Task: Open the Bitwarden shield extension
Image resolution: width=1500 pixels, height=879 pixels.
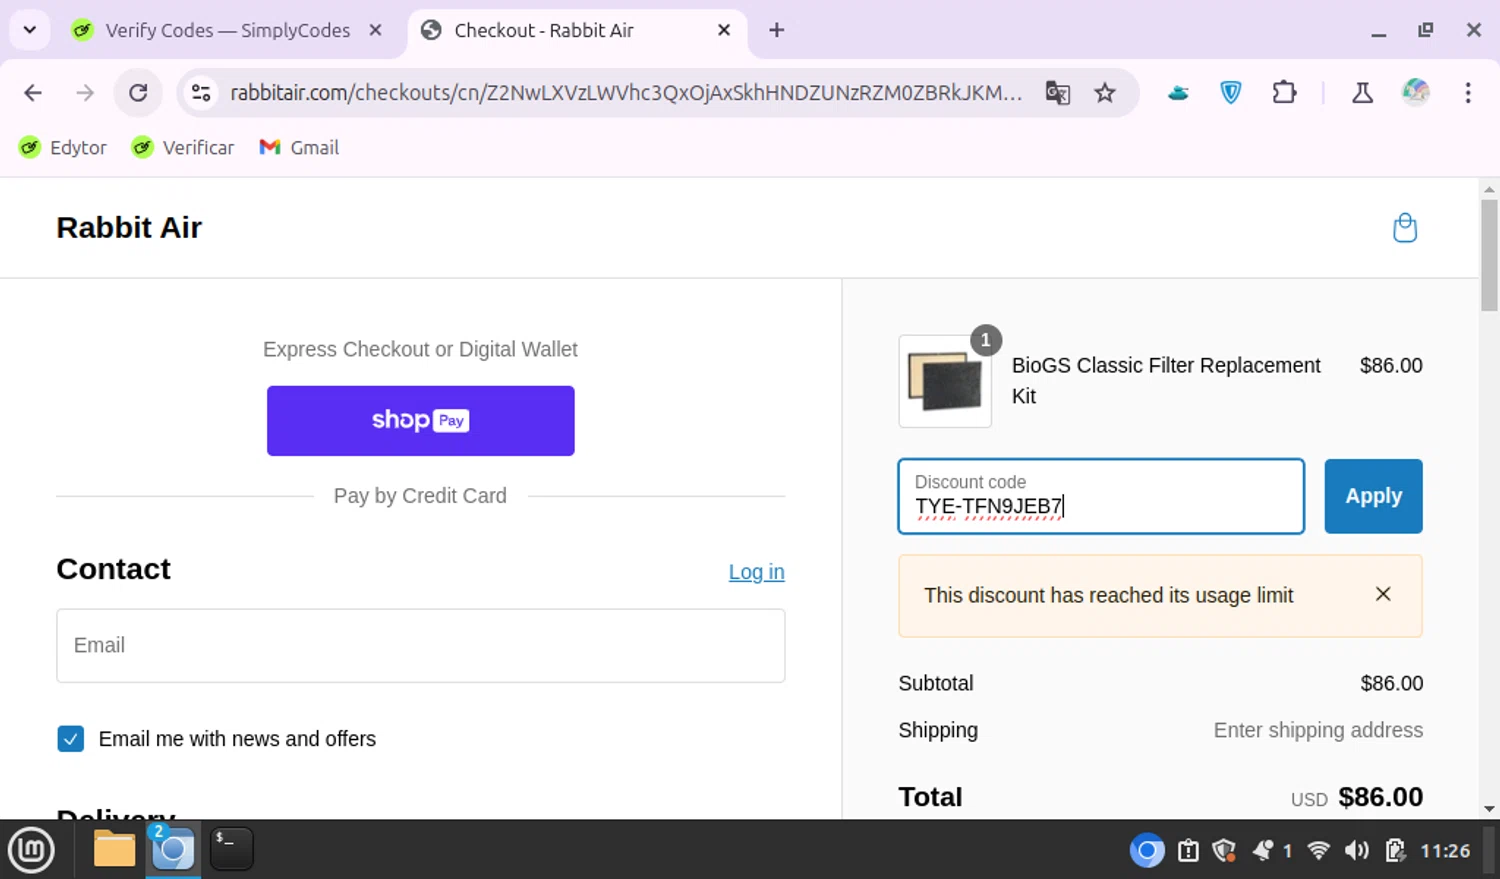Action: pyautogui.click(x=1231, y=93)
